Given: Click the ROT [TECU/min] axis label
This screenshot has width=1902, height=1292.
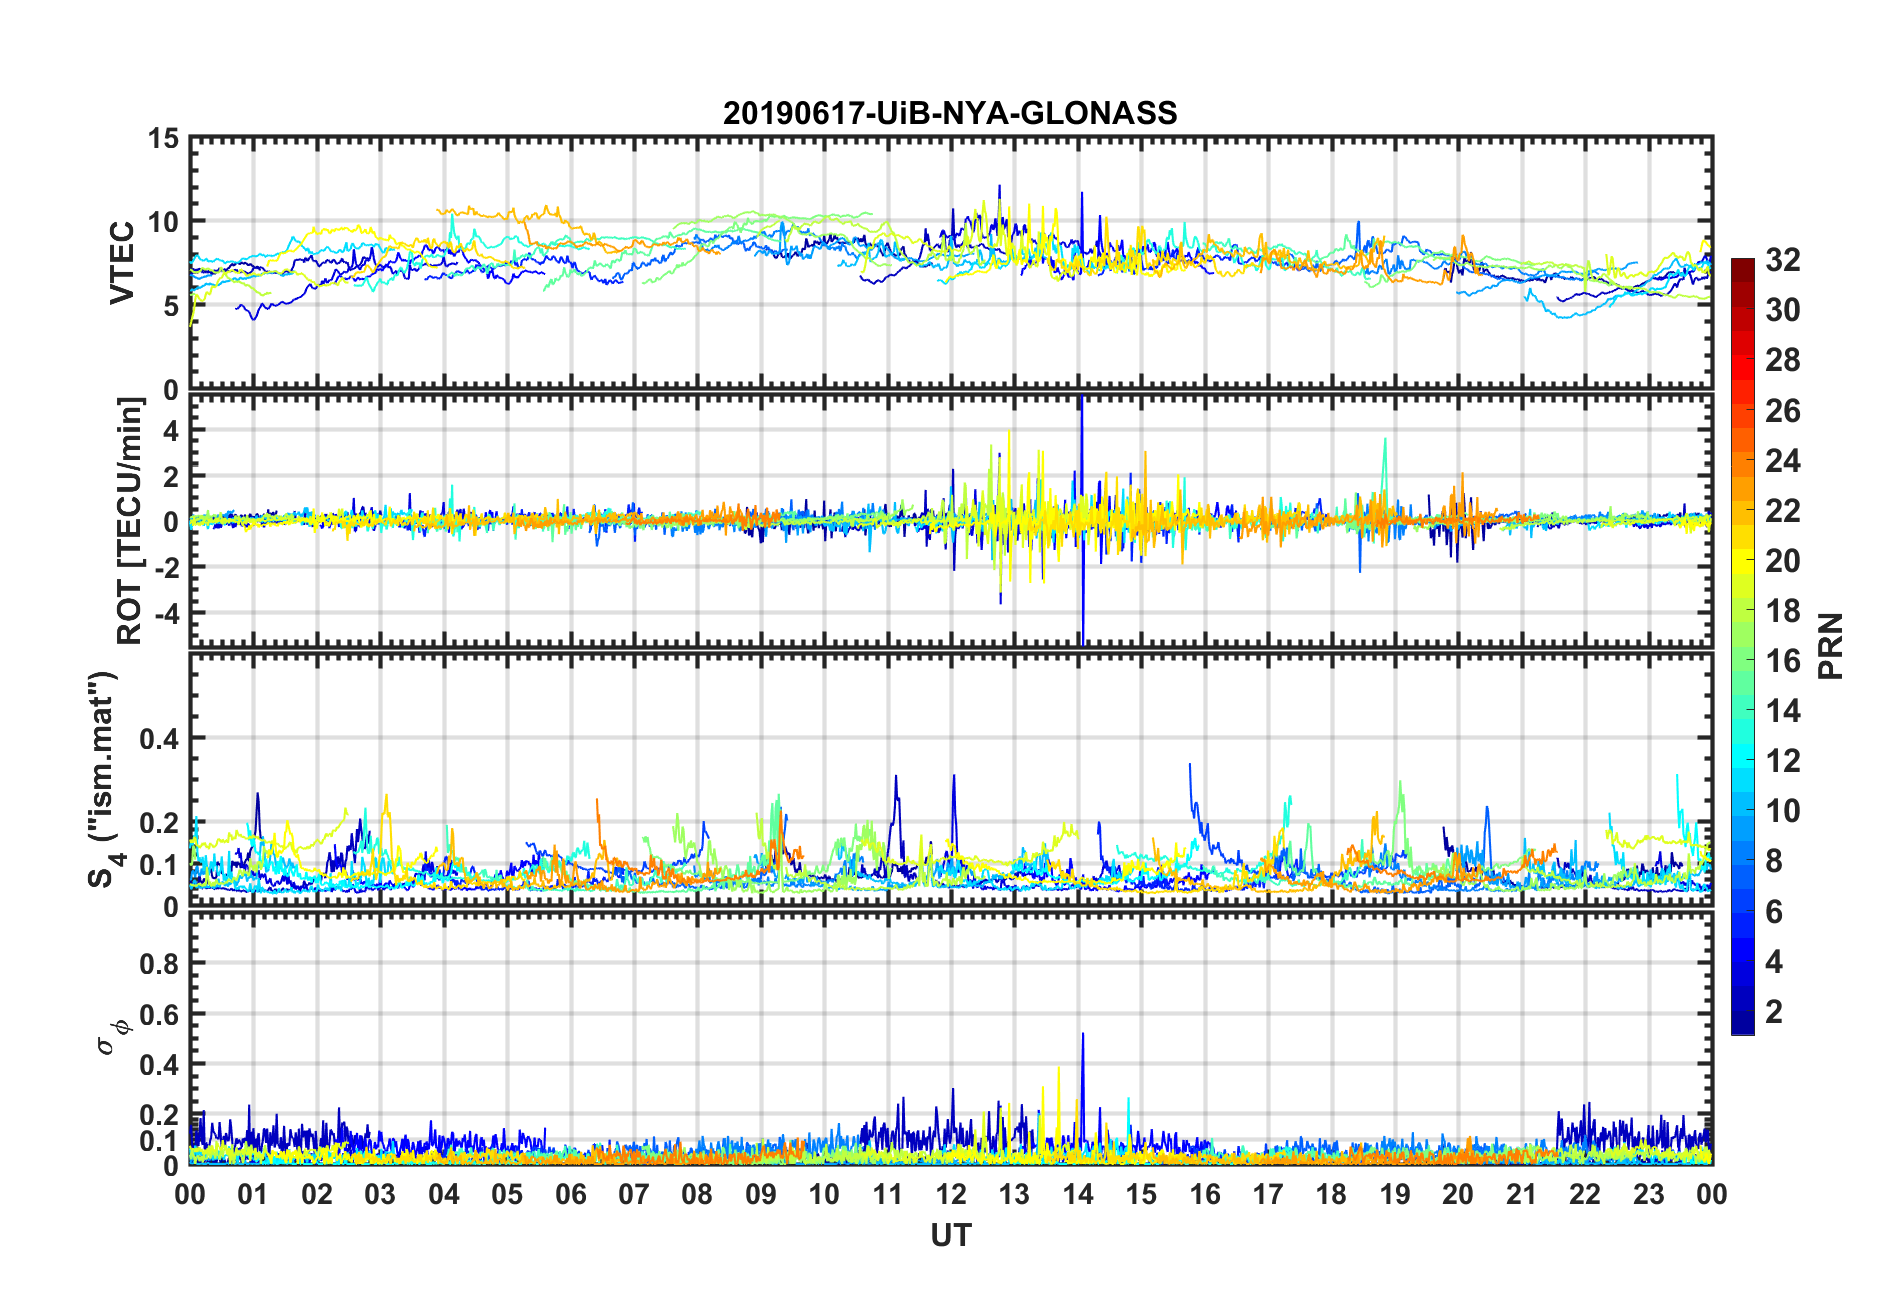Looking at the screenshot, I should (130, 521).
